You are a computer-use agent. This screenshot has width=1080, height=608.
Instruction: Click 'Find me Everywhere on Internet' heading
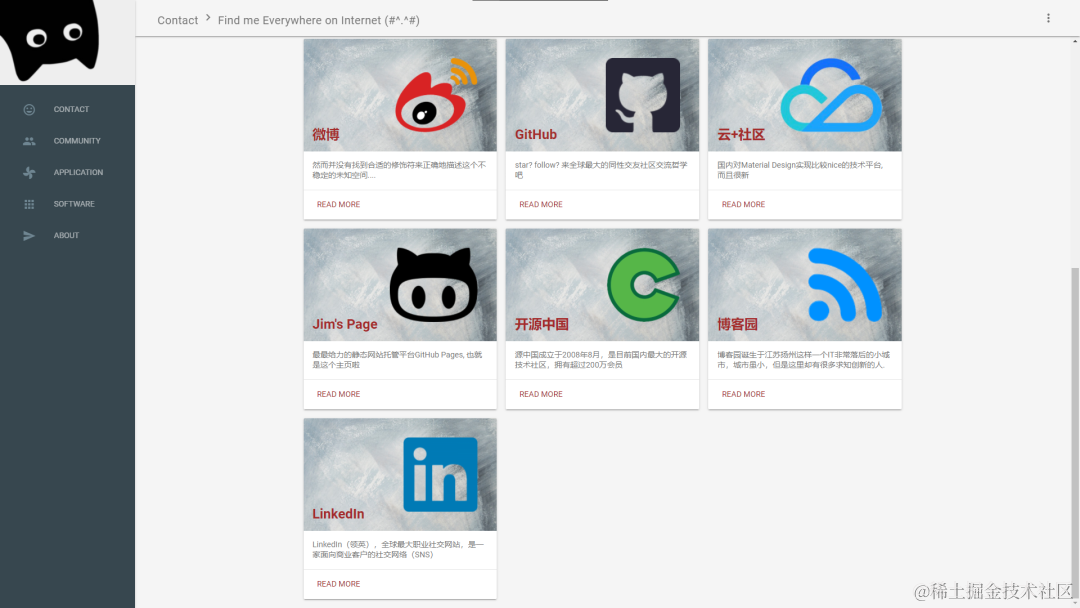pos(319,21)
